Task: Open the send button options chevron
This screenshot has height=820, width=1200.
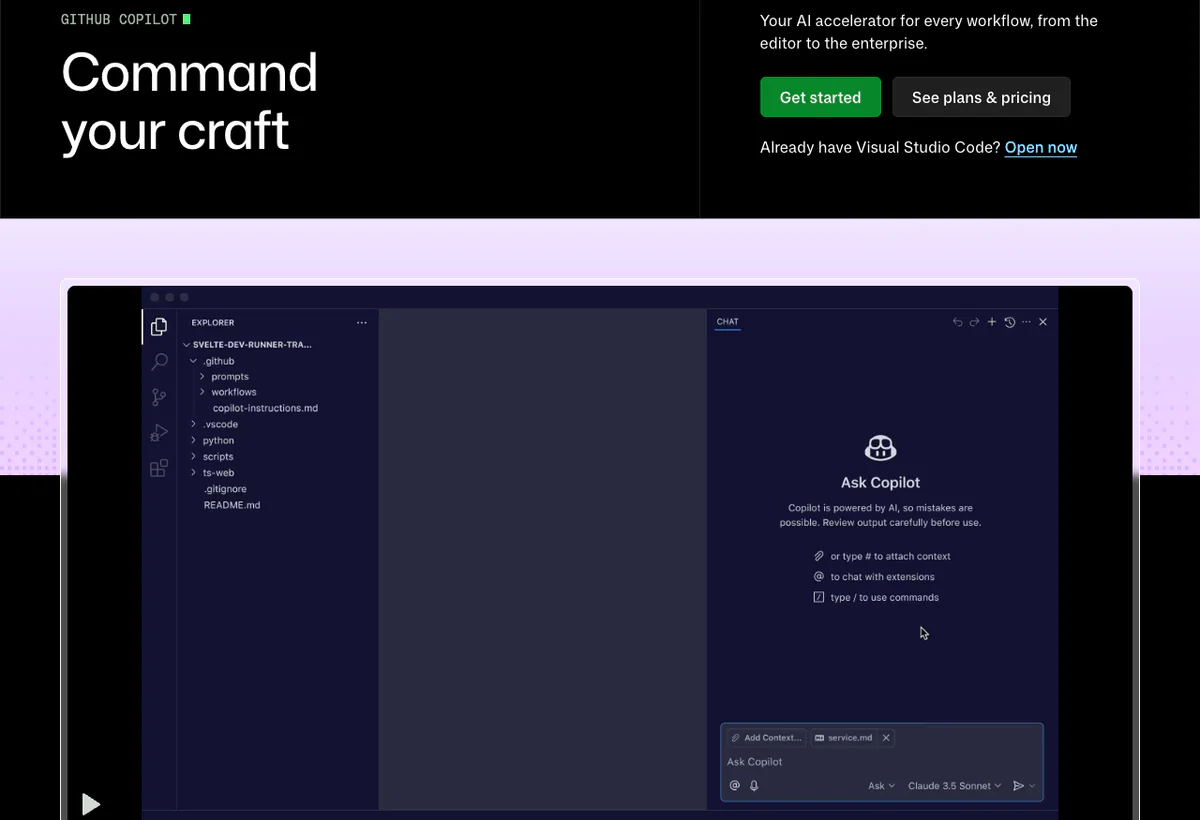Action: [x=1032, y=786]
